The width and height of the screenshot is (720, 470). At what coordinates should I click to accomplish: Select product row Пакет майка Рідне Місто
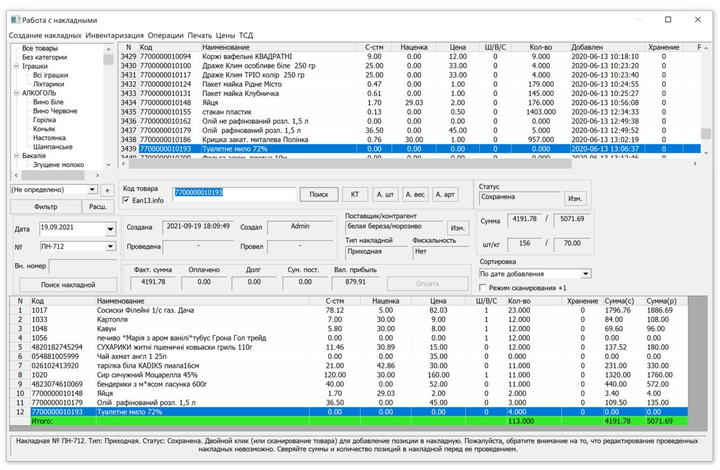click(409, 84)
